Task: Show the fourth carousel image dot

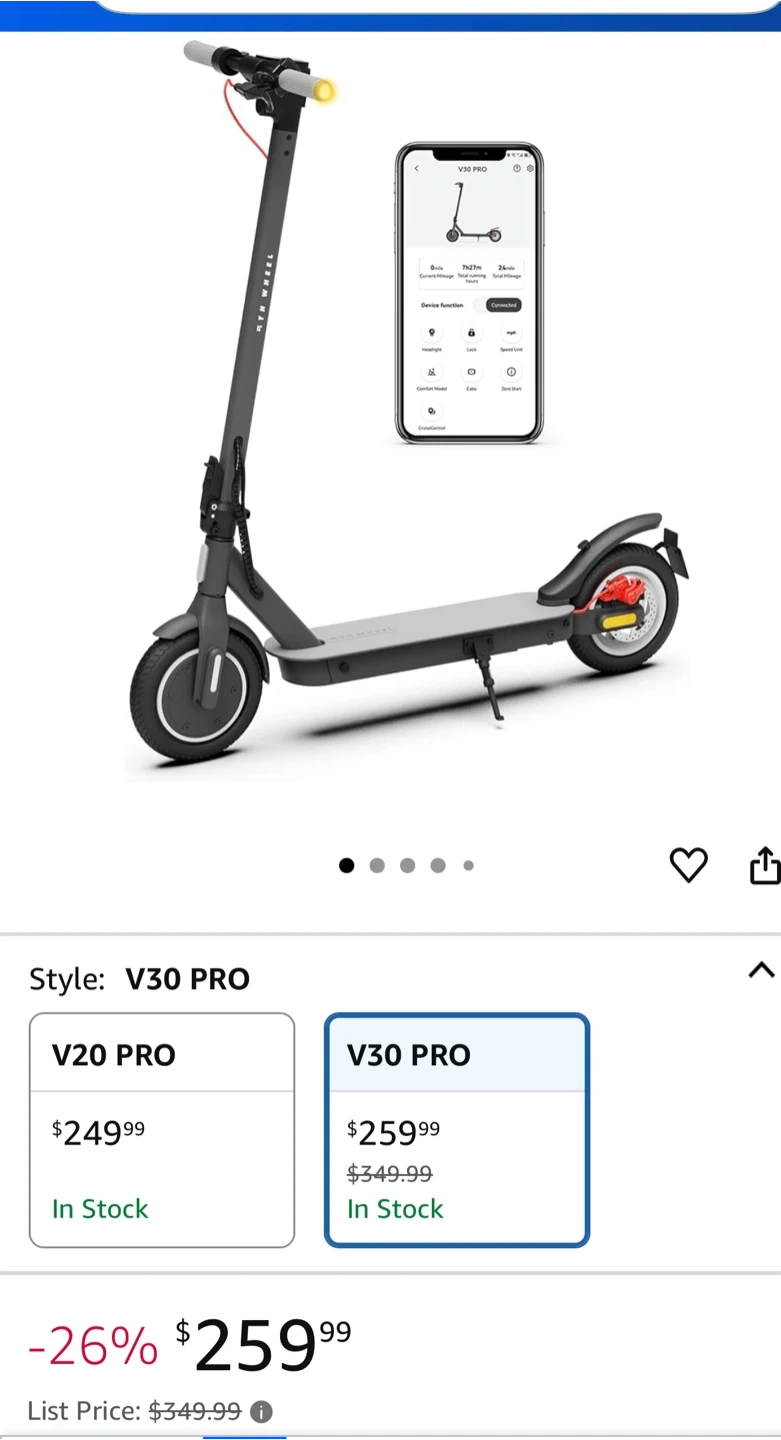Action: 438,866
